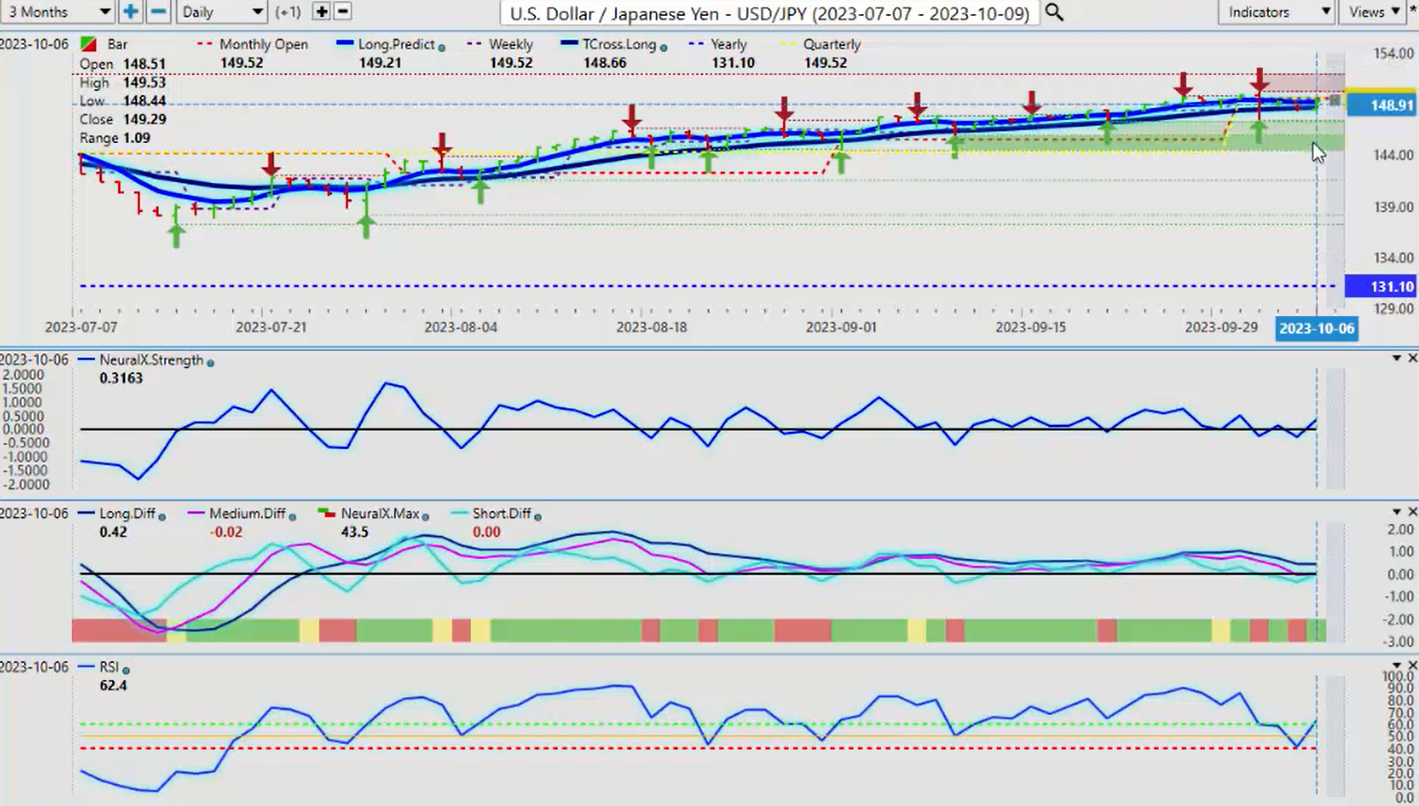Click the Close 149.29 value
The height and width of the screenshot is (806, 1419).
pyautogui.click(x=143, y=119)
